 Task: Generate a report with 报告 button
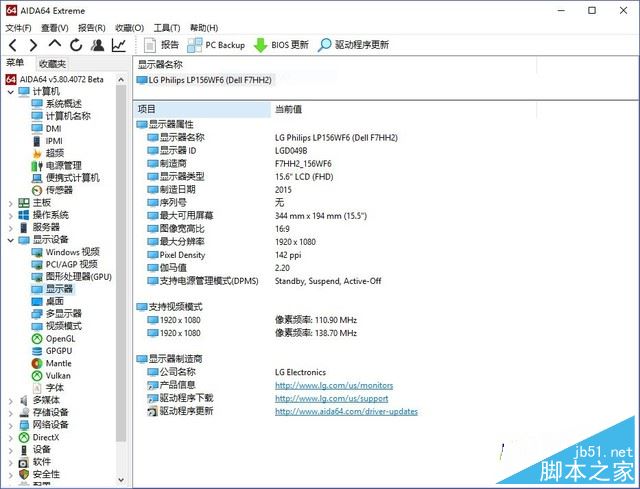[x=161, y=45]
